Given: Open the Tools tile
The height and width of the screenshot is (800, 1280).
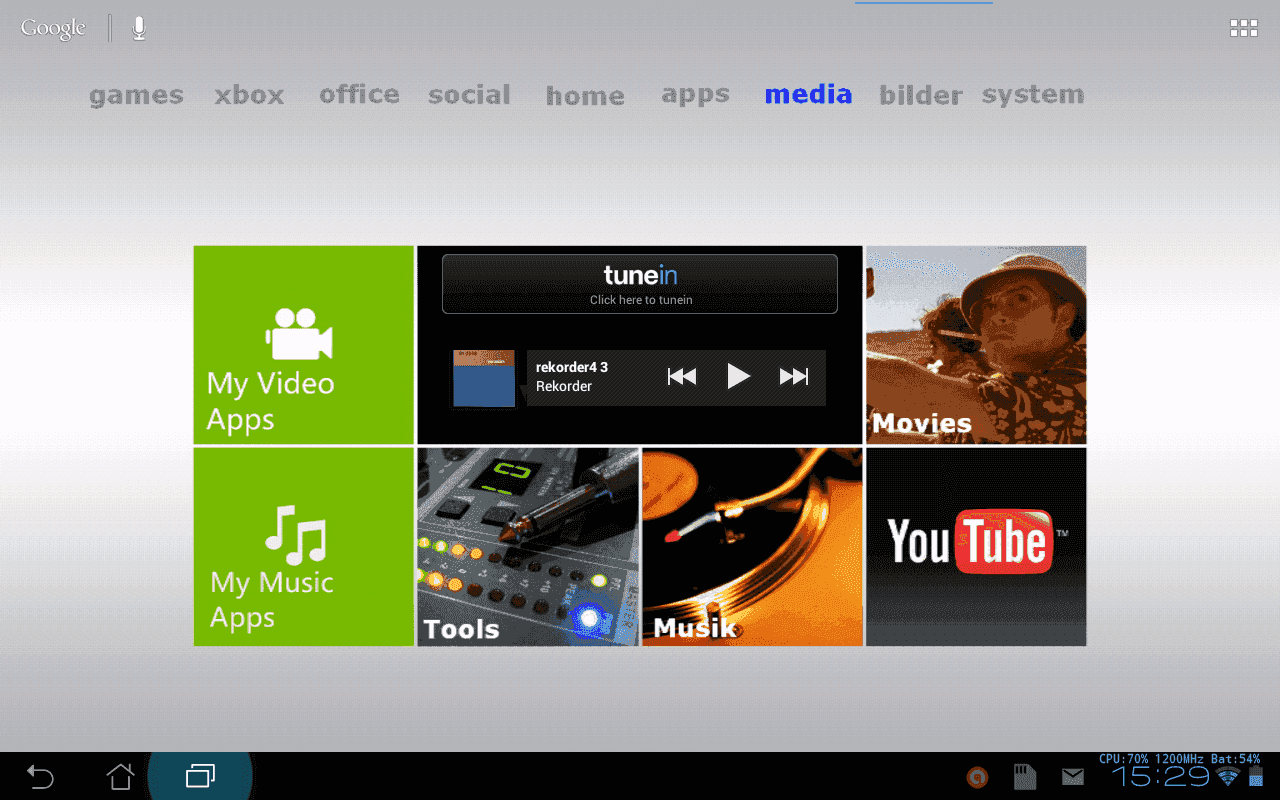Looking at the screenshot, I should coord(528,546).
